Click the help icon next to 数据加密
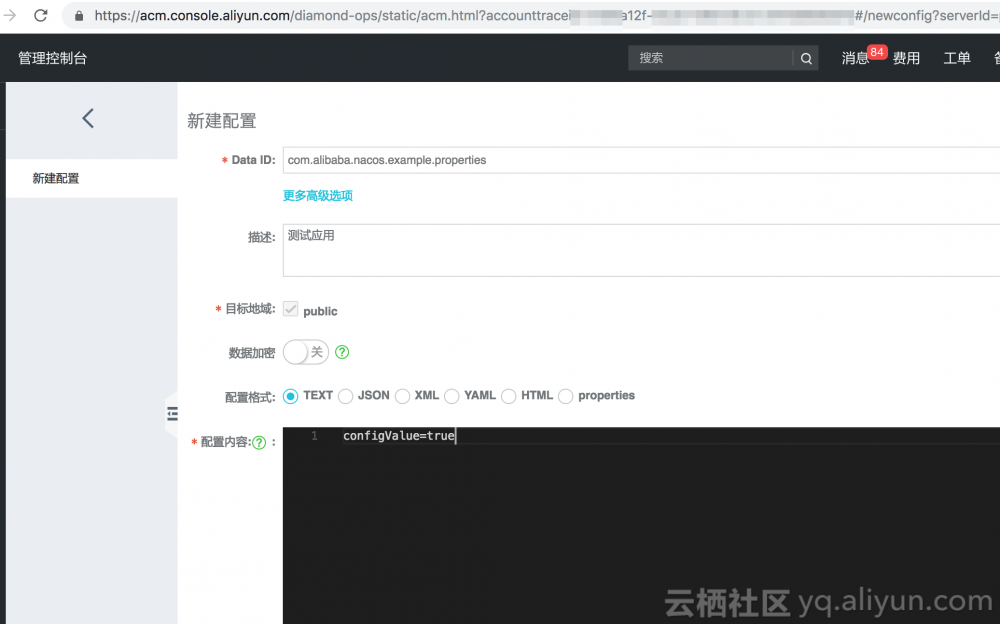The image size is (1000, 624). click(x=341, y=352)
